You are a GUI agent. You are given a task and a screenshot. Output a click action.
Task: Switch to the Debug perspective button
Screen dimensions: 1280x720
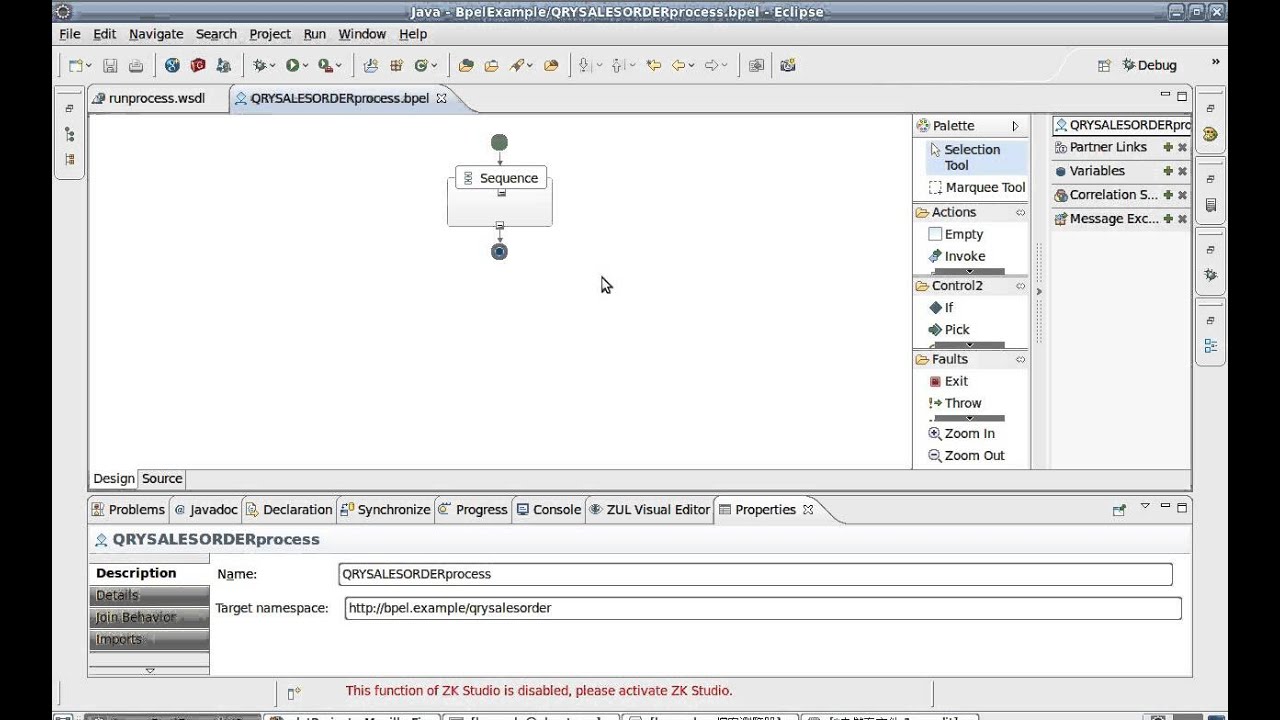tap(1149, 65)
